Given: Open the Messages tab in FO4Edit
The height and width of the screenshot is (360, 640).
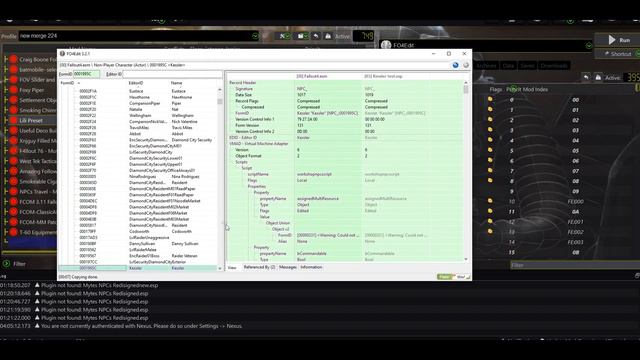Looking at the screenshot, I should [x=288, y=267].
